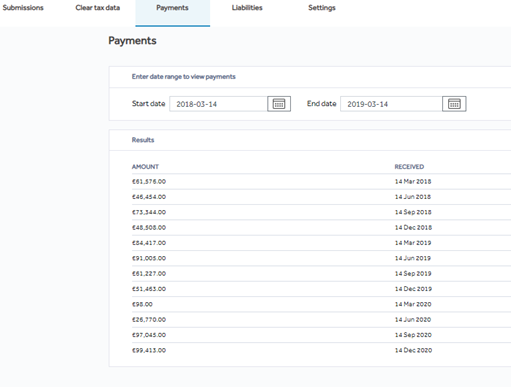
Task: Click the Start date input field
Action: click(x=218, y=104)
